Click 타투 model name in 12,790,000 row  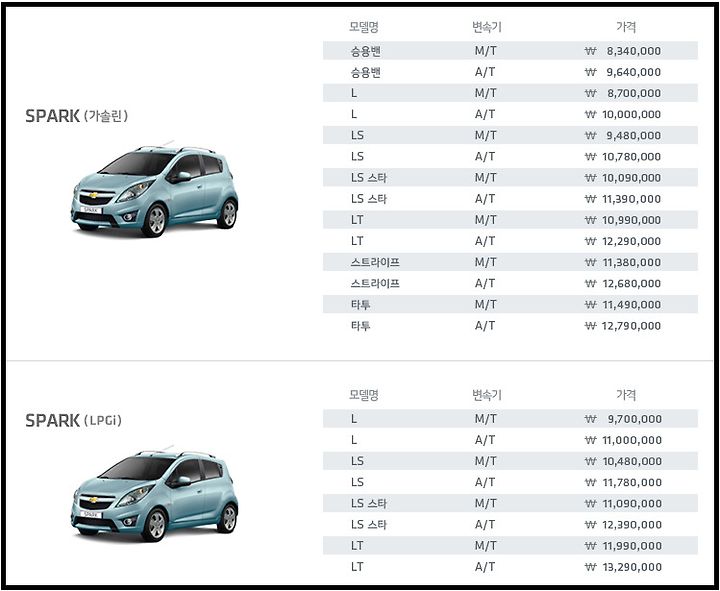(360, 326)
